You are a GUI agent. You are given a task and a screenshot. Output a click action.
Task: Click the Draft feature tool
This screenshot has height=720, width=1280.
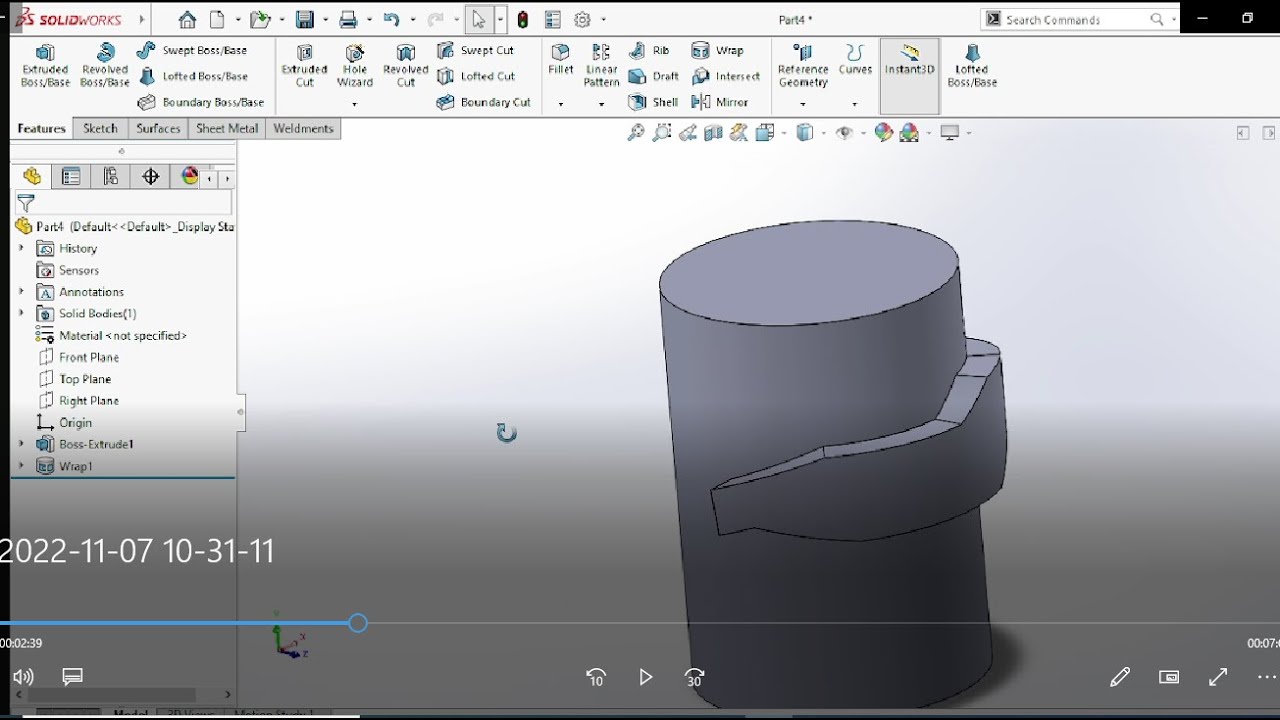(x=654, y=76)
